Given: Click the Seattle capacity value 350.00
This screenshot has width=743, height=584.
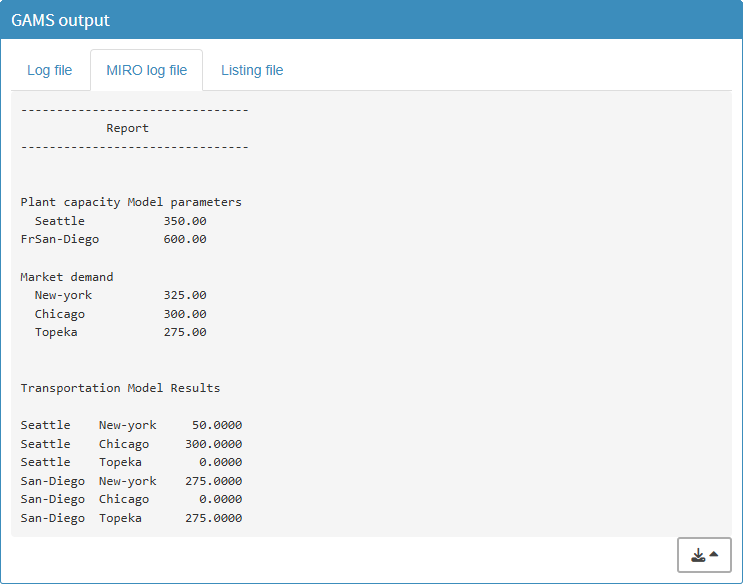Looking at the screenshot, I should (x=185, y=221).
